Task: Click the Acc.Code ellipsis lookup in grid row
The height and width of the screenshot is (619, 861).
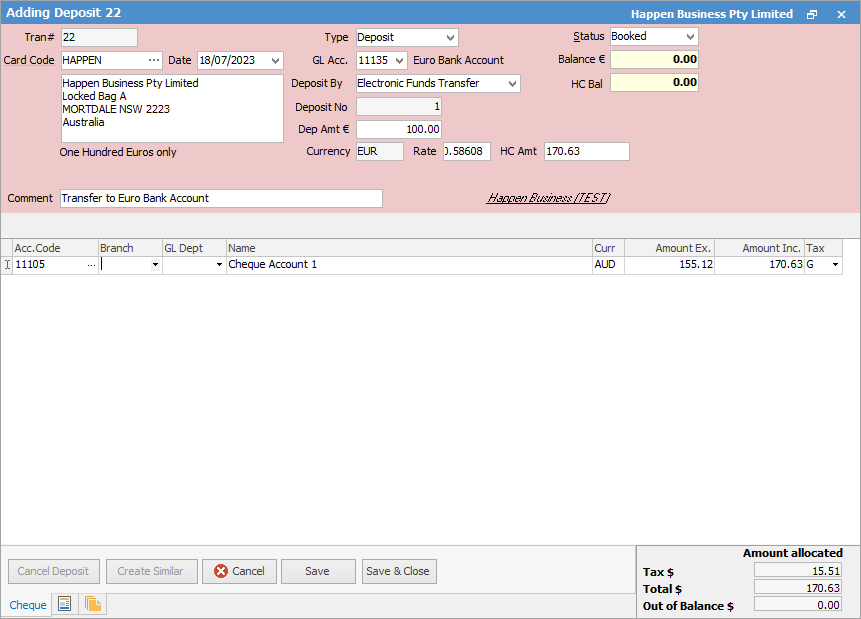Action: point(91,265)
